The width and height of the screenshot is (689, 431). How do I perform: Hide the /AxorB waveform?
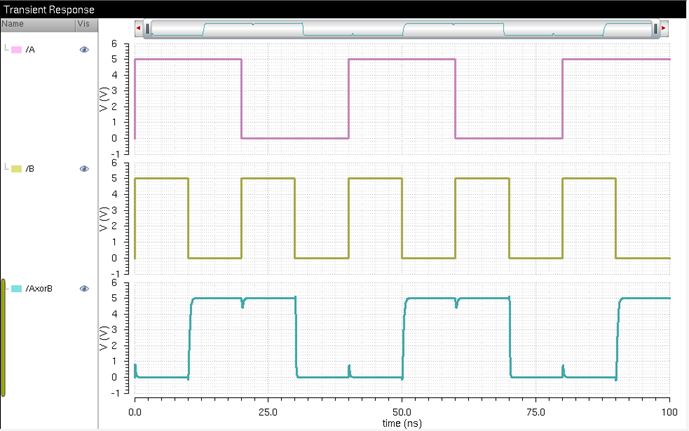[x=84, y=289]
